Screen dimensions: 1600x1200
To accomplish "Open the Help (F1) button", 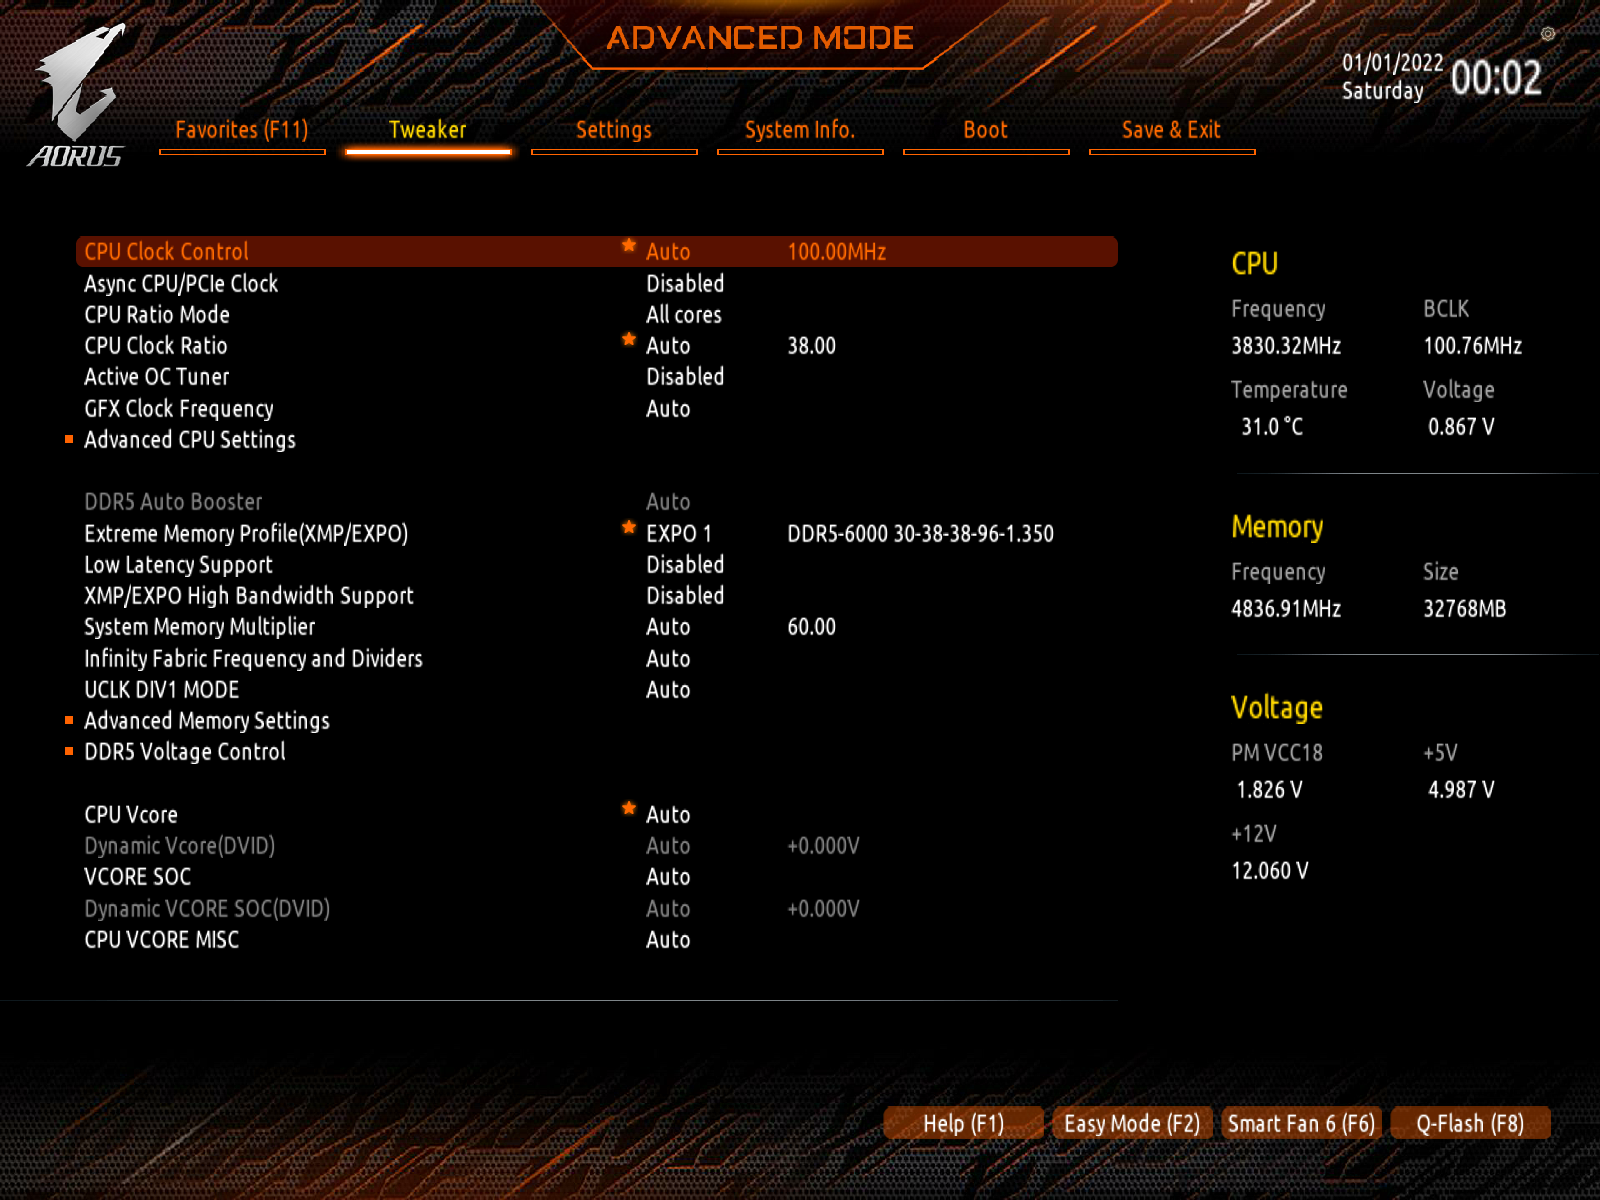I will pos(964,1123).
